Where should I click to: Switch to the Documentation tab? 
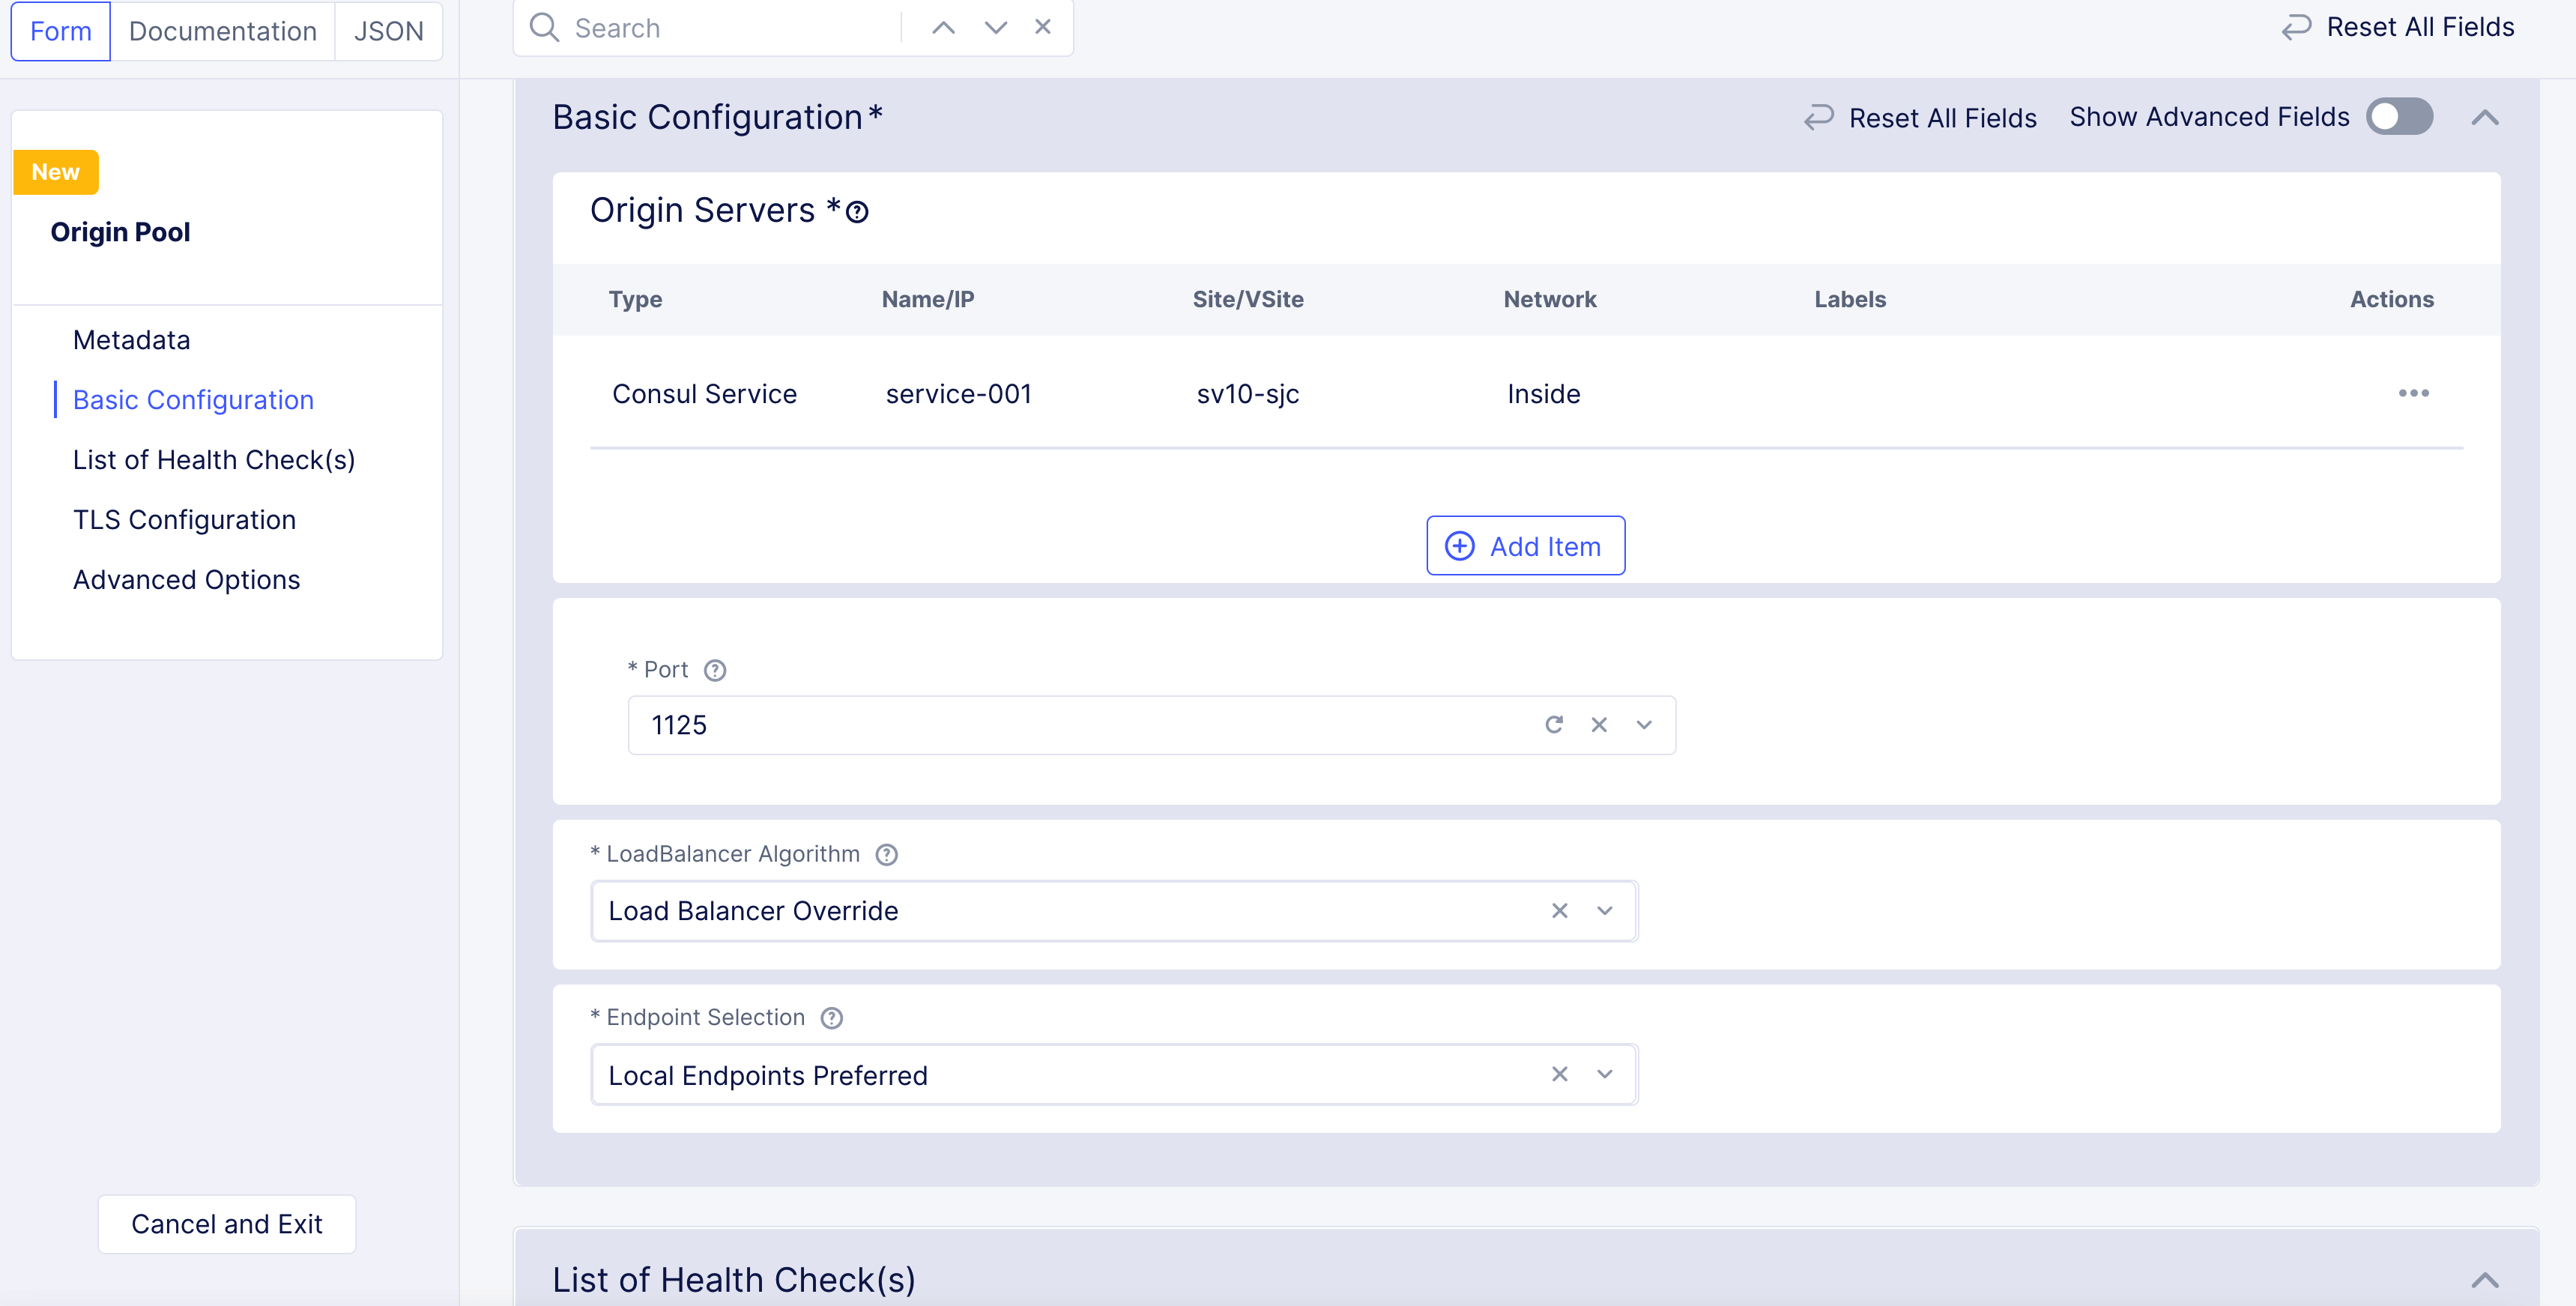(222, 31)
